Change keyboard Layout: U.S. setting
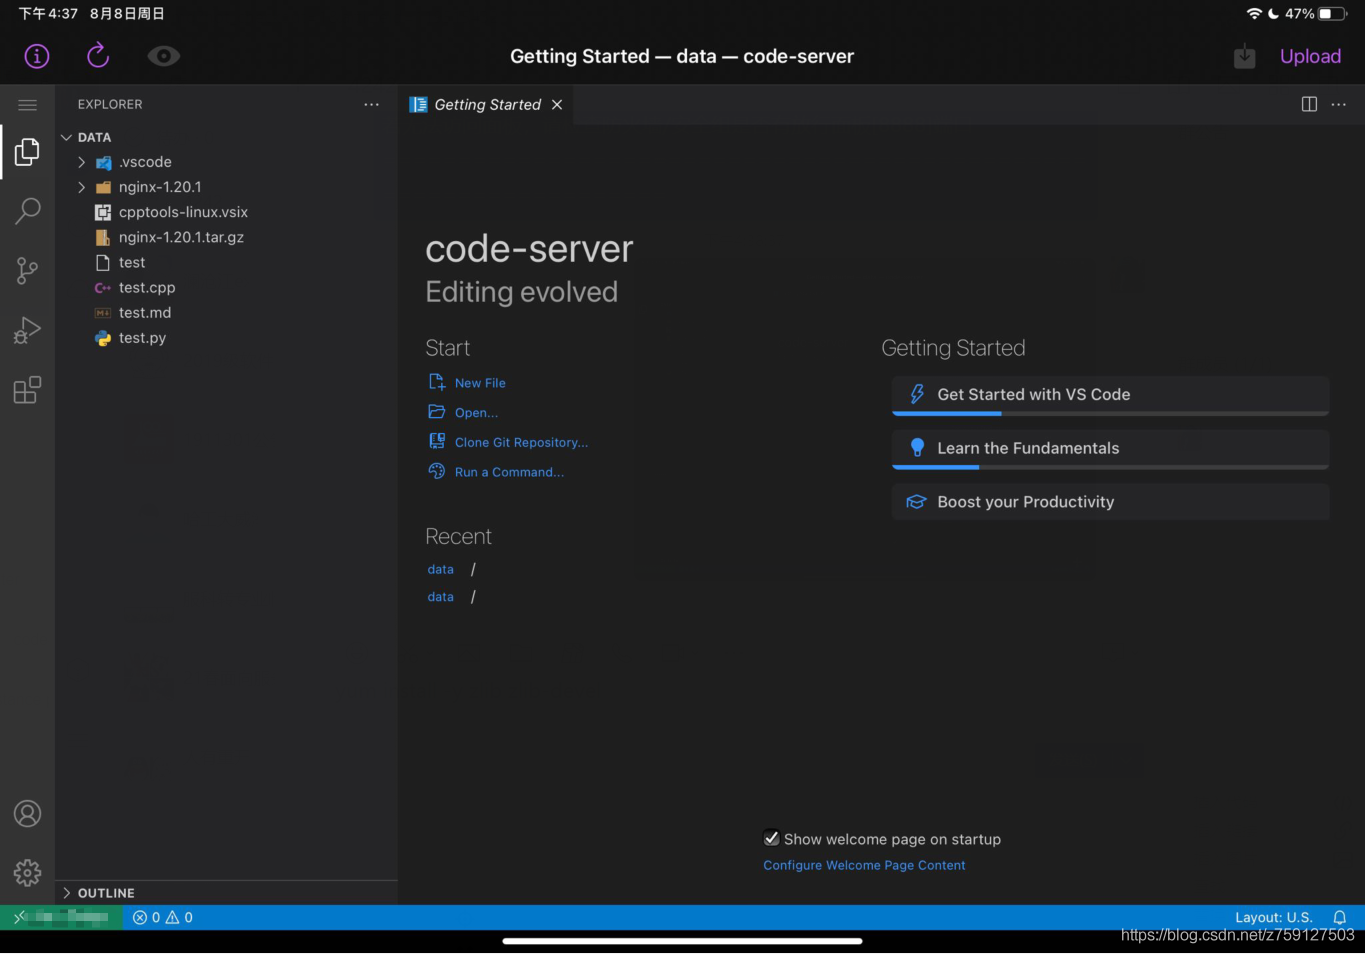The width and height of the screenshot is (1365, 954). tap(1273, 917)
